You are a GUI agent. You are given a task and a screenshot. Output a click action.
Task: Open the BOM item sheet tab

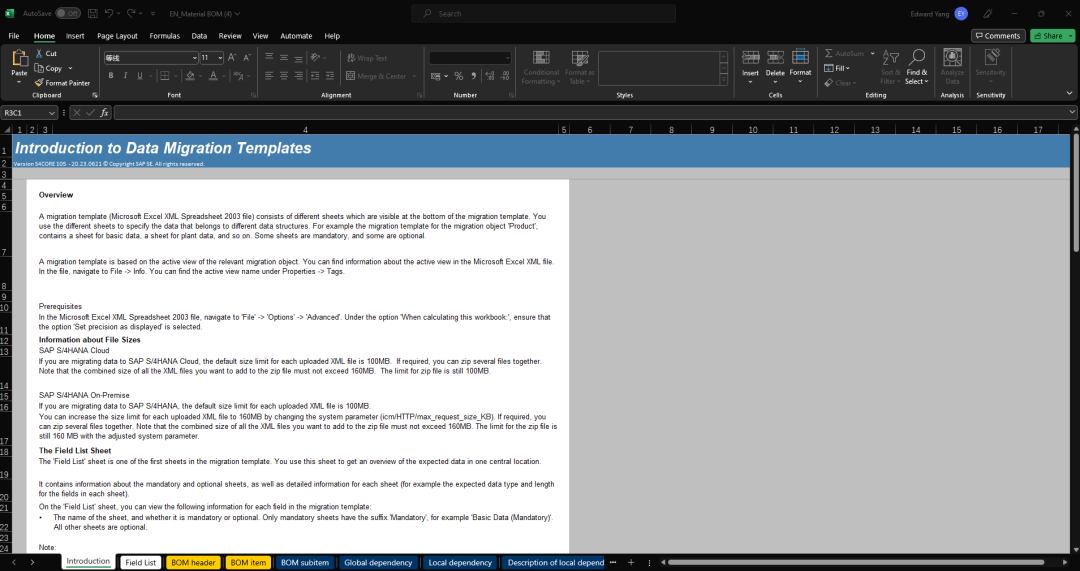point(248,563)
